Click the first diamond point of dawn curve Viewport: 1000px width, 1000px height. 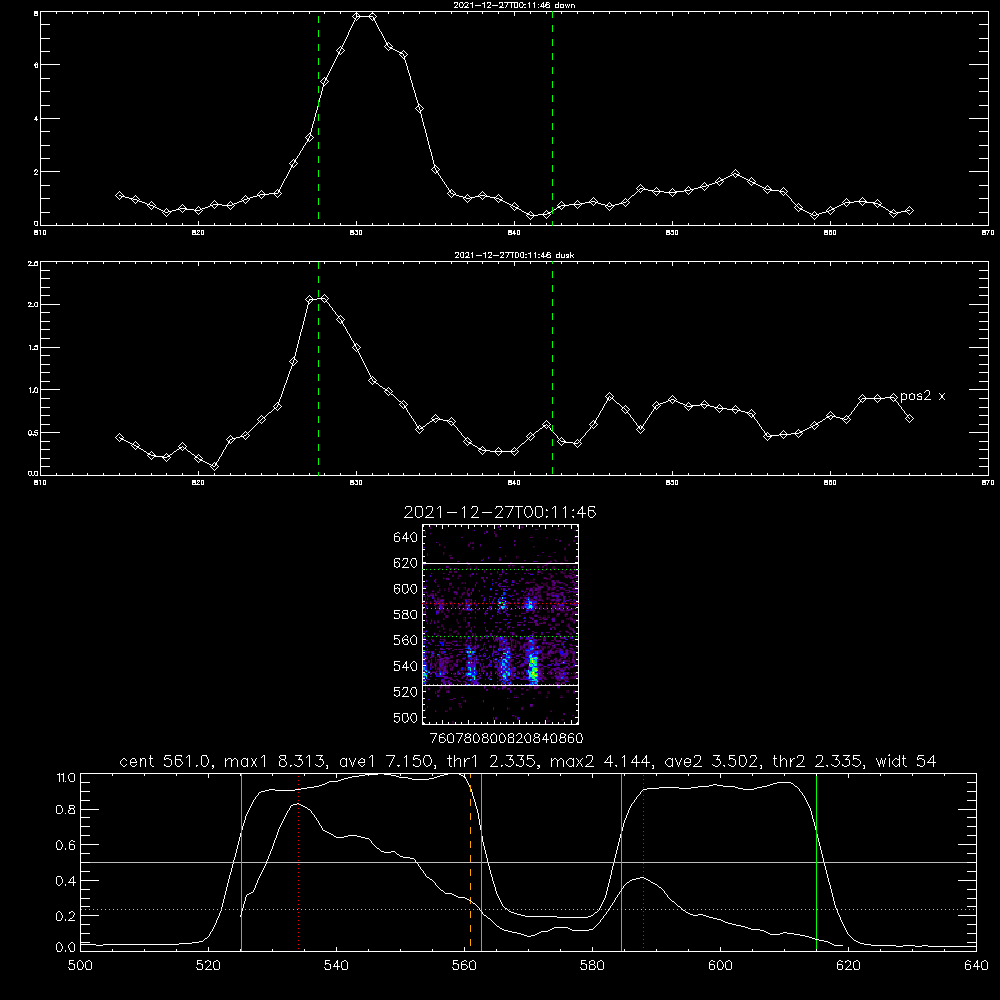[x=119, y=195]
